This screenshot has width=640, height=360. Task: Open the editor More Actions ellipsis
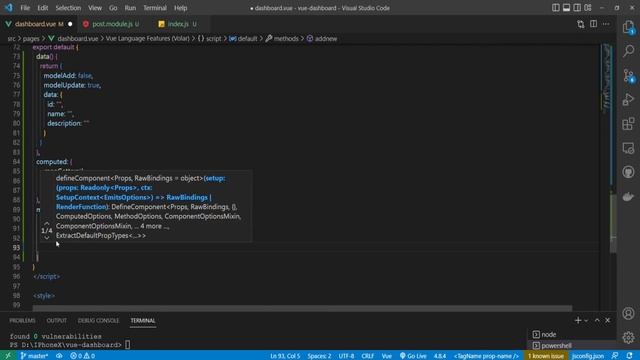606,24
